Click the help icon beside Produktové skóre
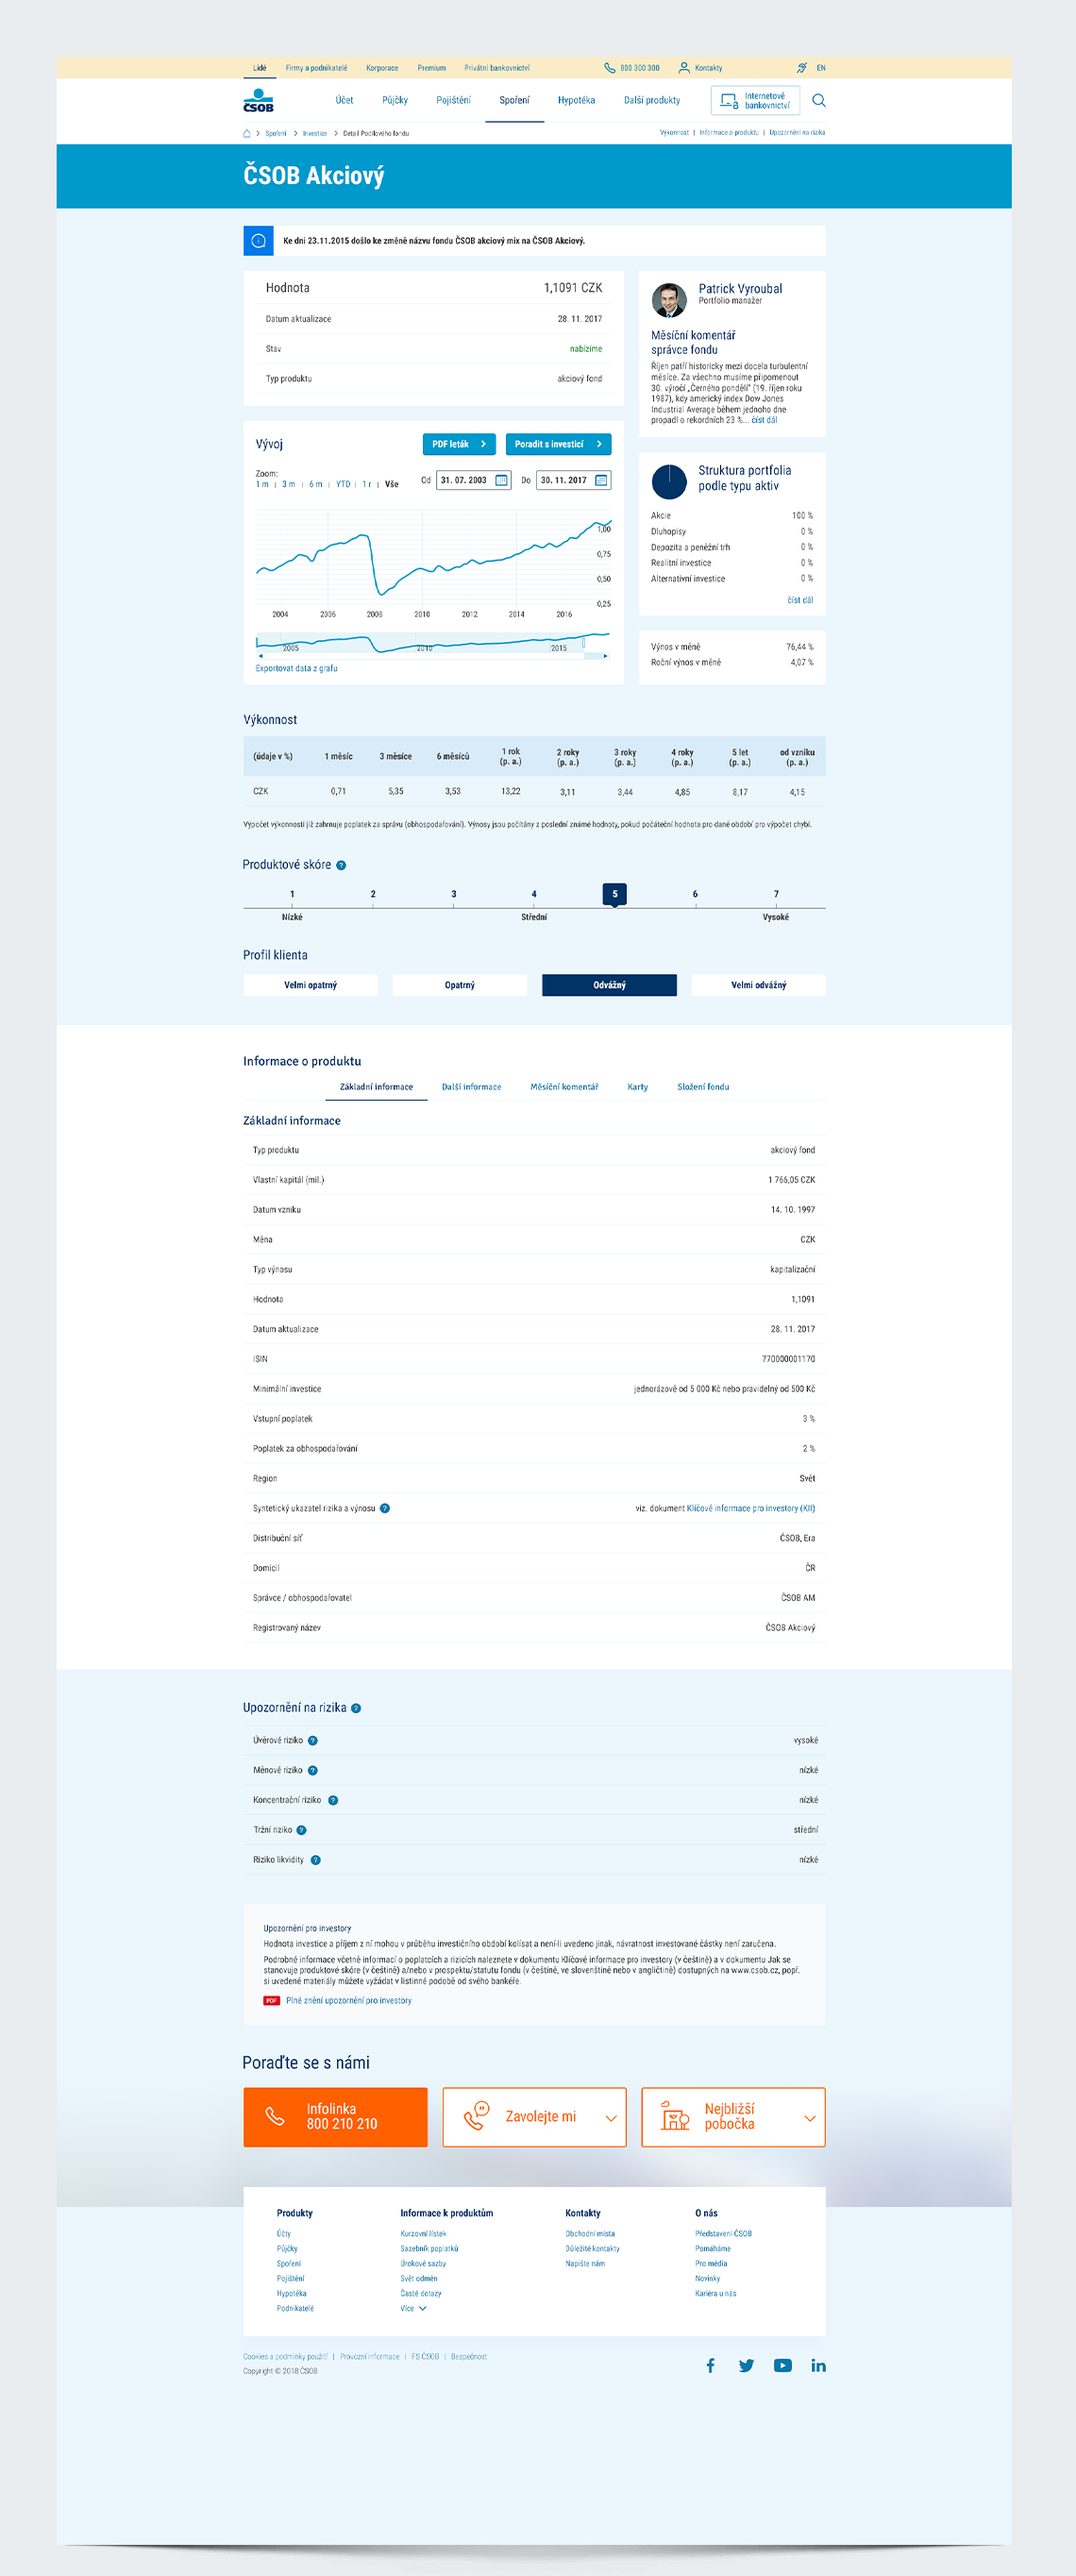This screenshot has height=2576, width=1076. pyautogui.click(x=341, y=865)
